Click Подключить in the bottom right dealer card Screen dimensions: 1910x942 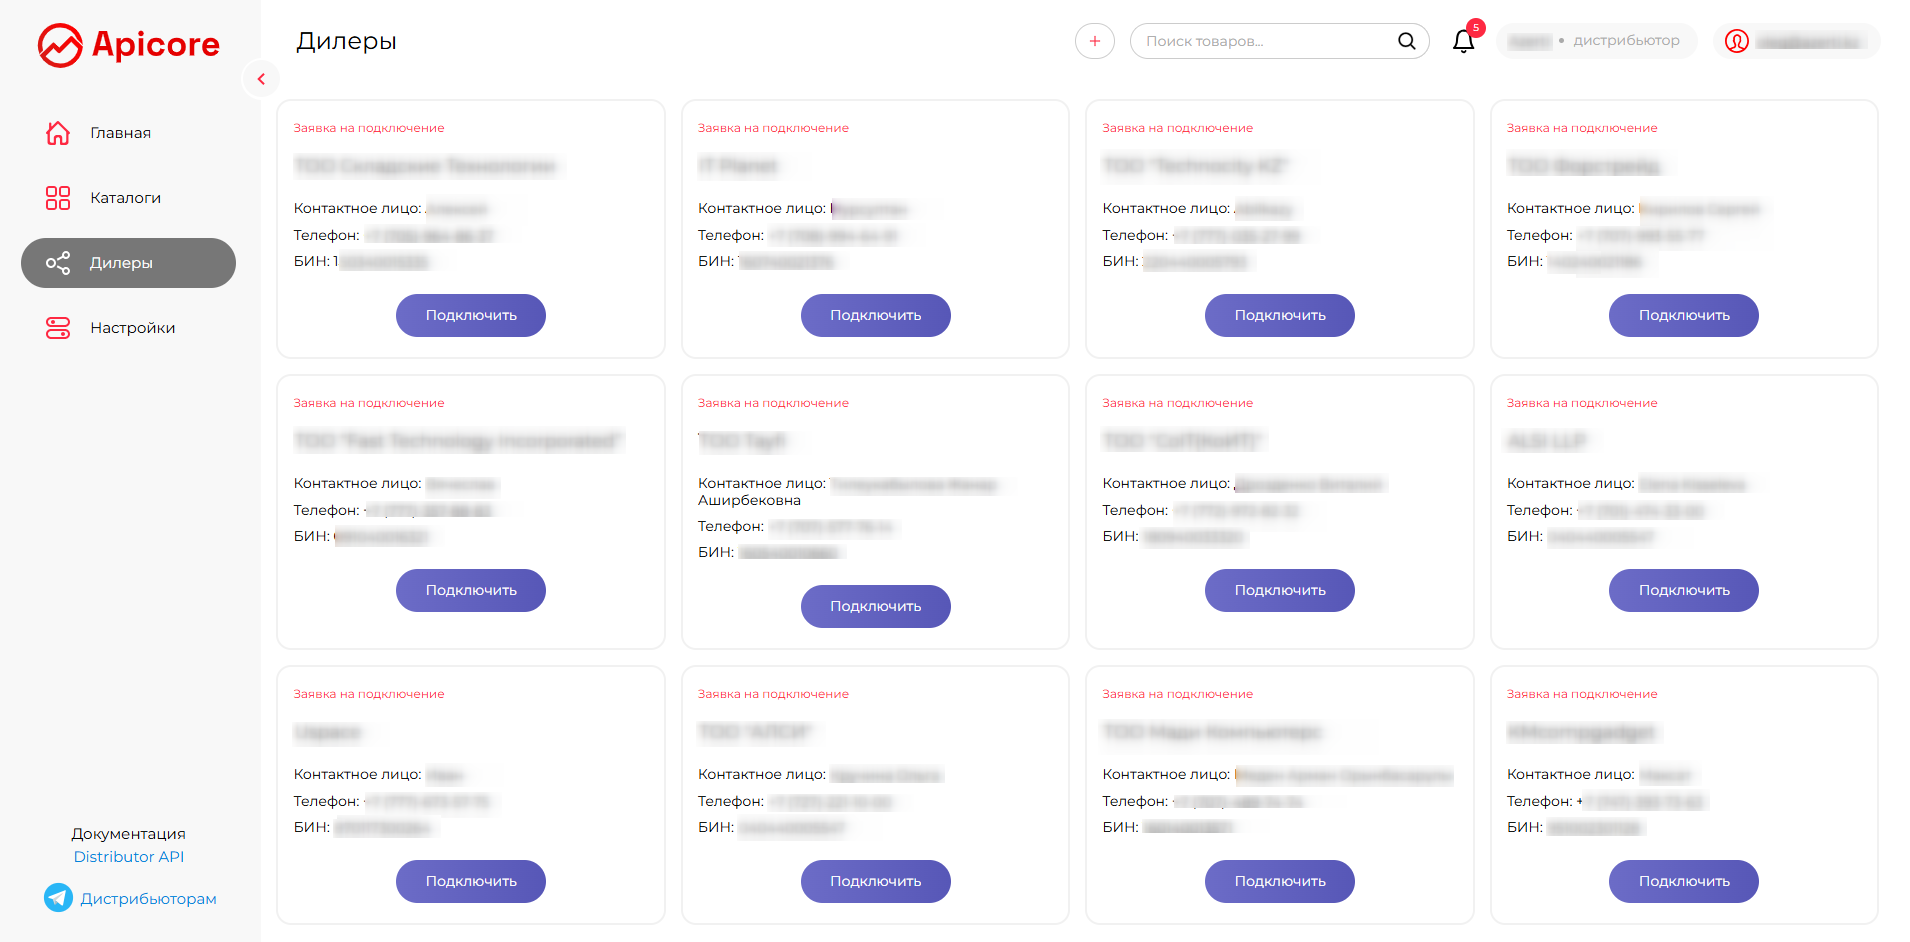(x=1684, y=881)
